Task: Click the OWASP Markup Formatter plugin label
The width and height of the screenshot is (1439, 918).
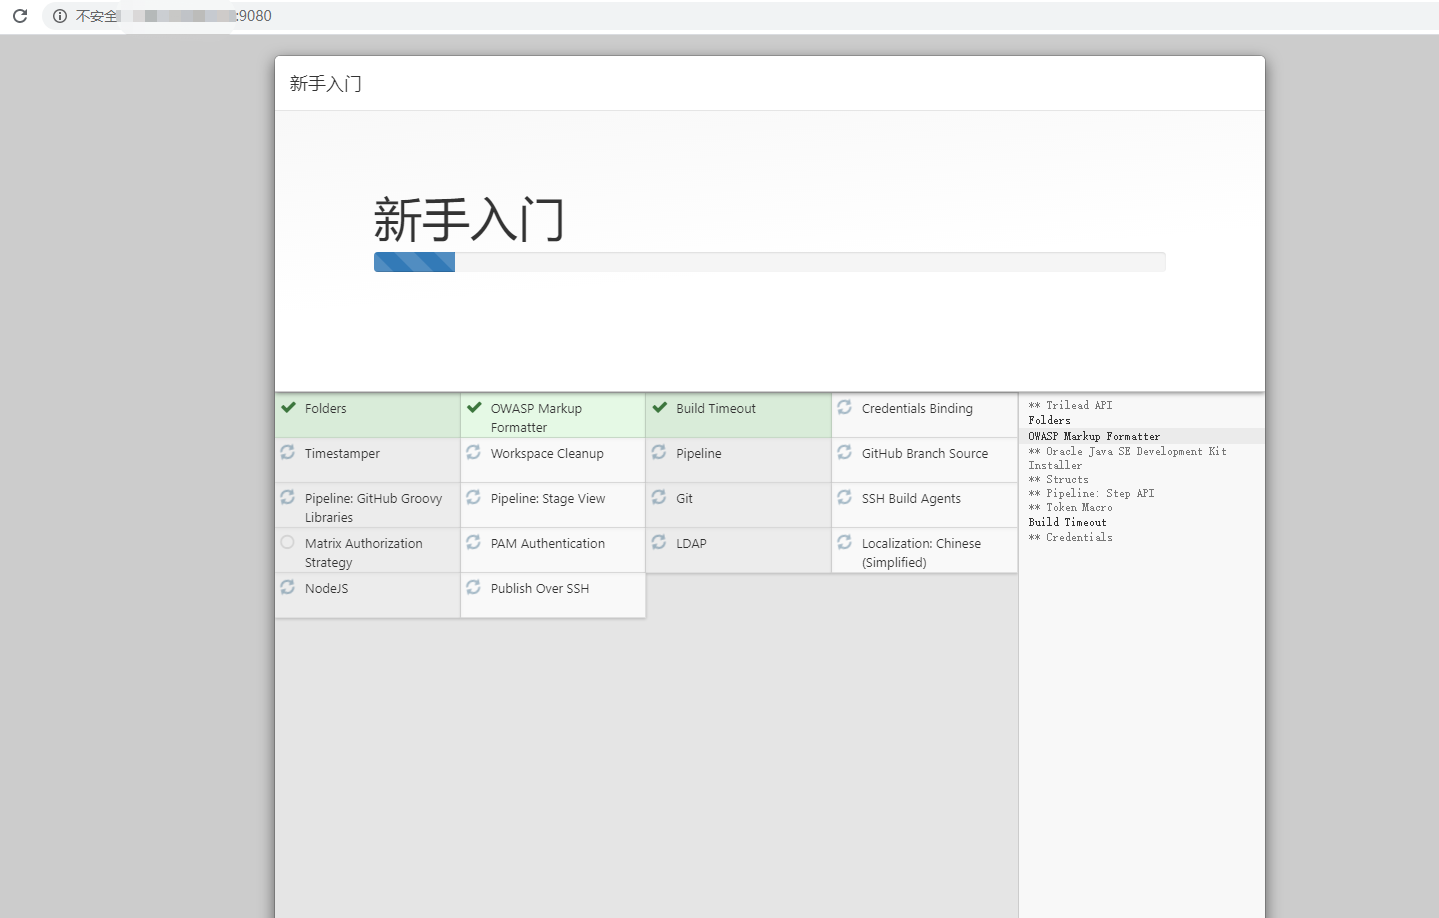Action: (536, 418)
